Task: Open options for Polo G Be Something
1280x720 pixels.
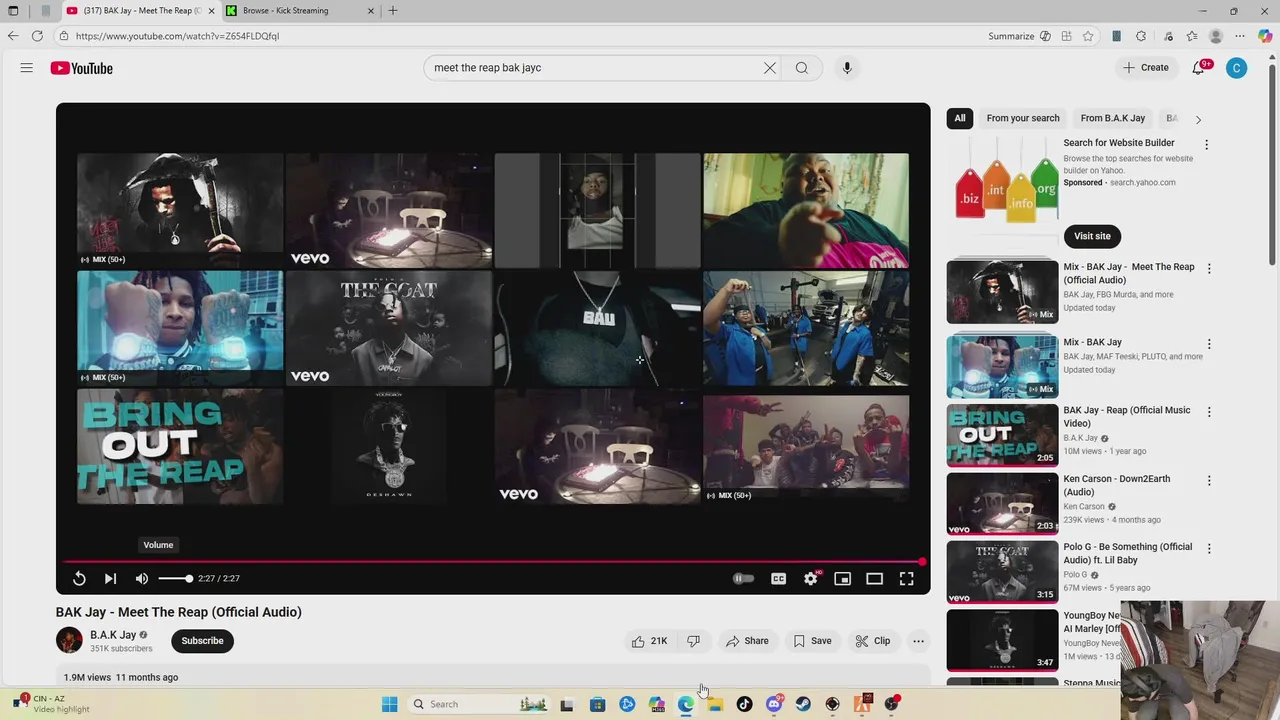Action: (x=1209, y=548)
